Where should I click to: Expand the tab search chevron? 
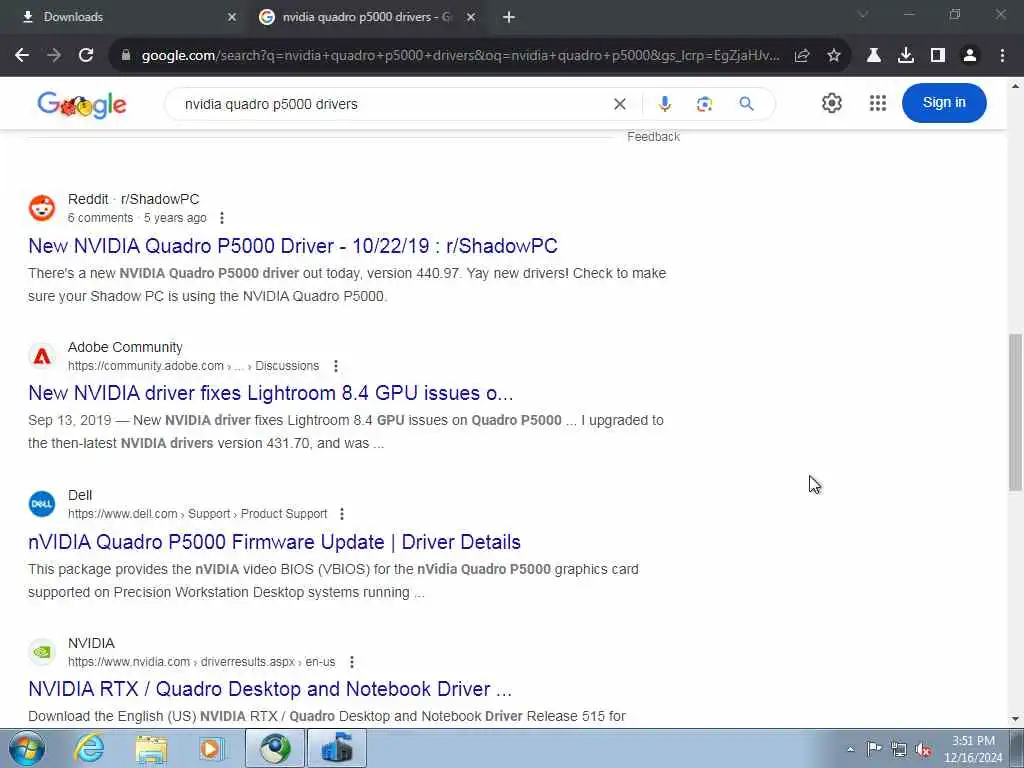[x=863, y=14]
